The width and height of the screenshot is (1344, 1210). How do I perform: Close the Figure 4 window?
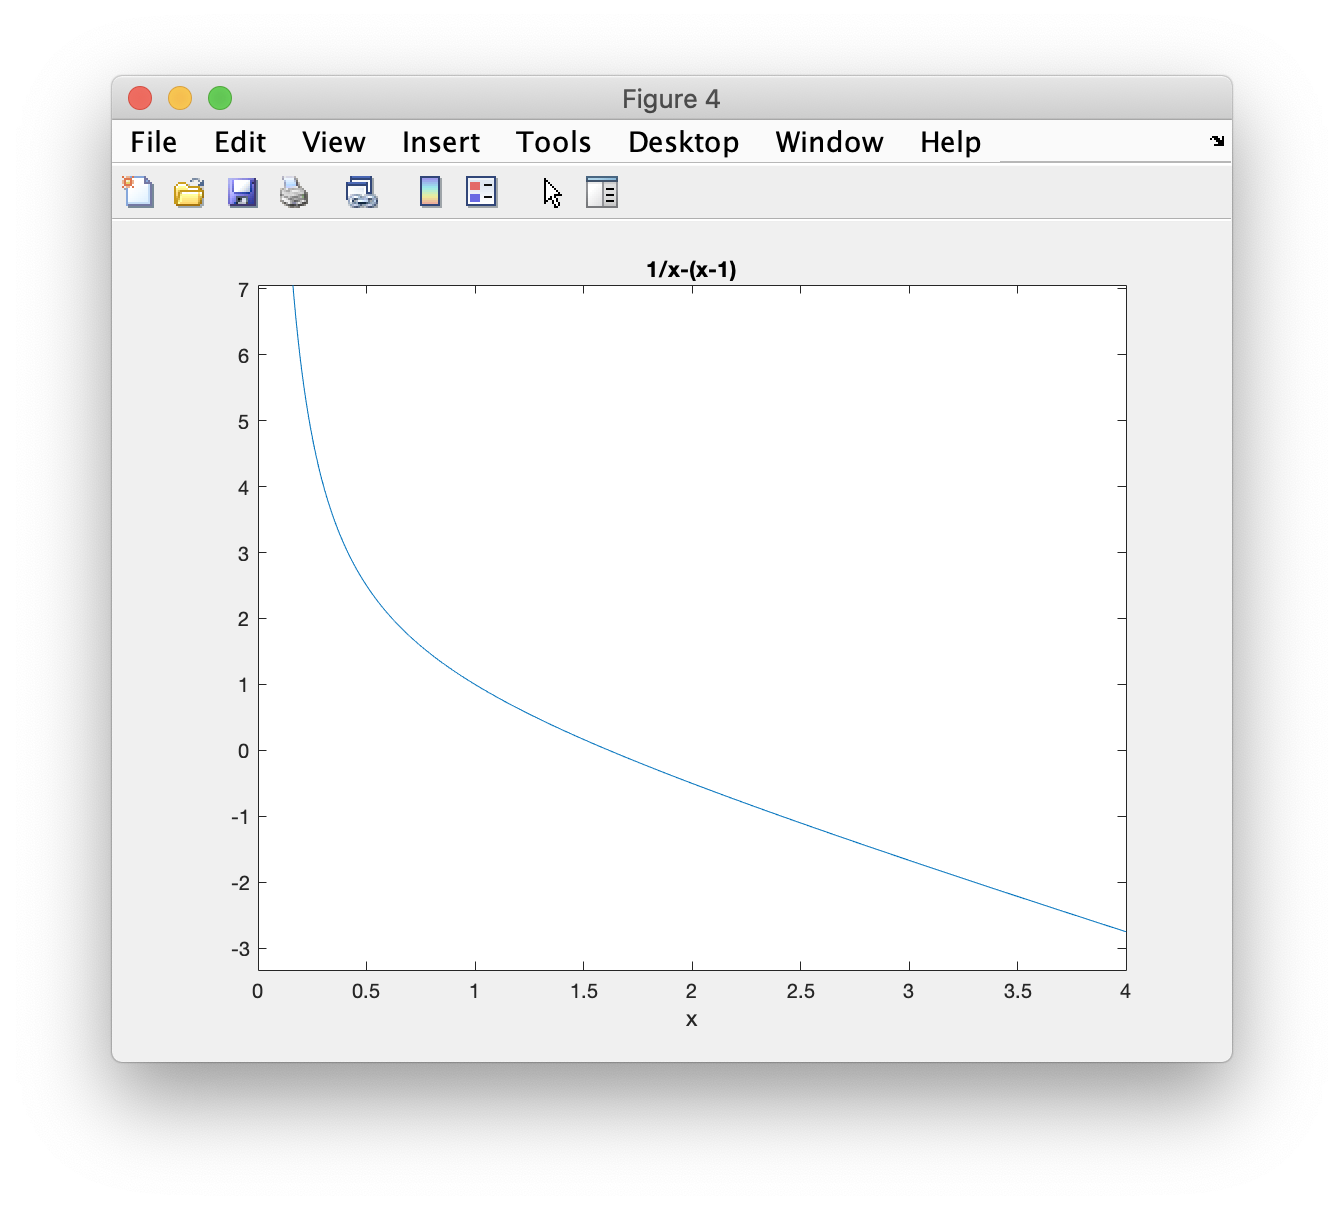click(140, 98)
